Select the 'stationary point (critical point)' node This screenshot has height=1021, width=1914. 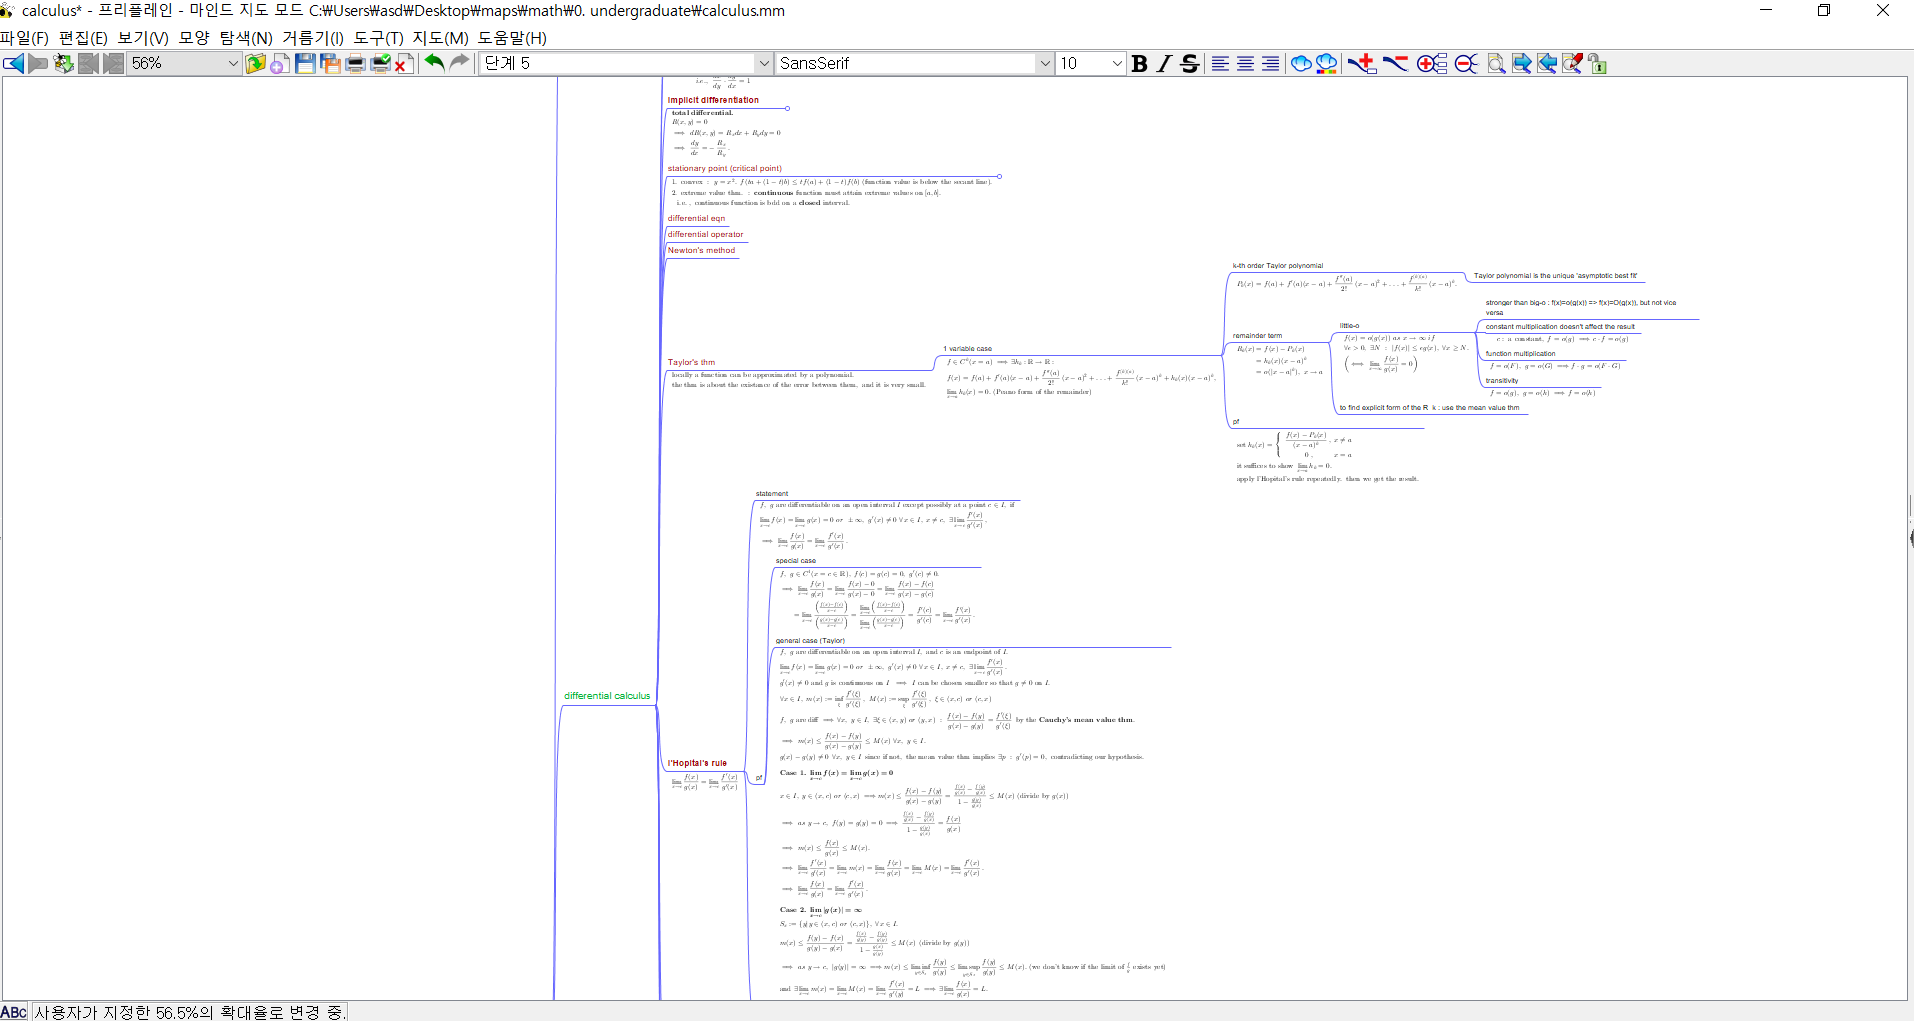click(725, 169)
